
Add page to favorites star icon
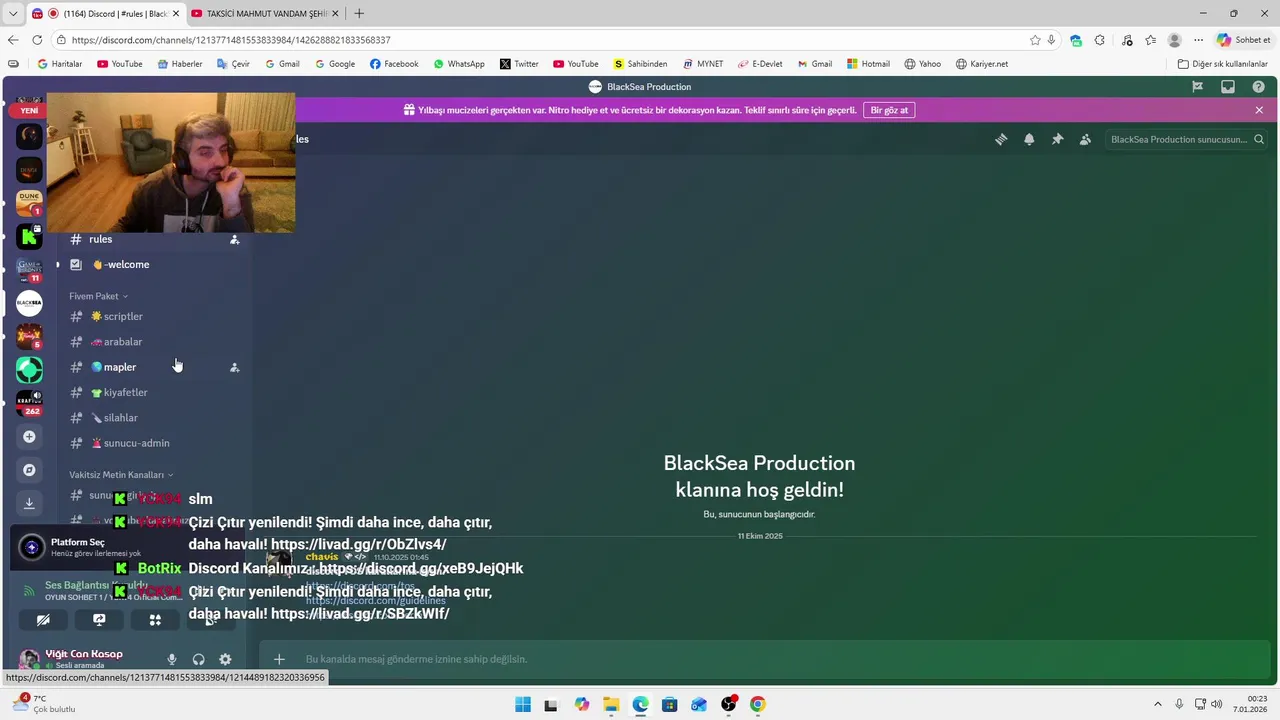click(x=1035, y=40)
